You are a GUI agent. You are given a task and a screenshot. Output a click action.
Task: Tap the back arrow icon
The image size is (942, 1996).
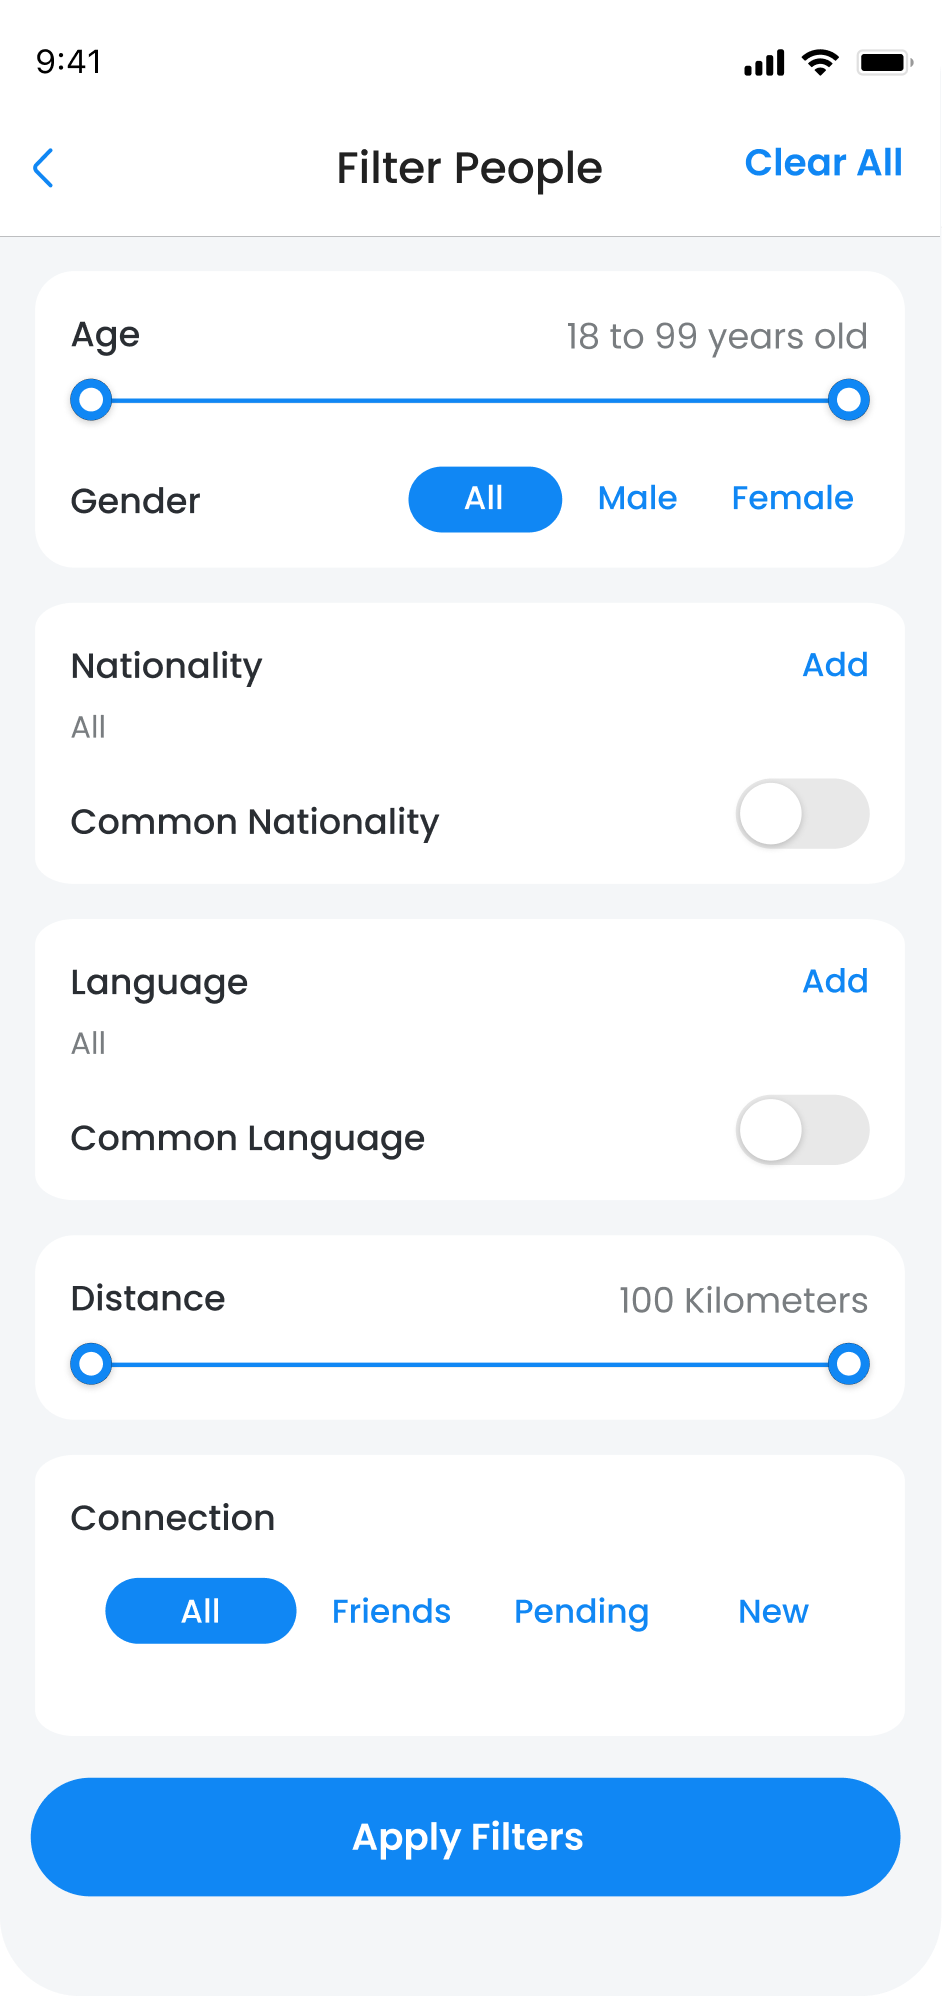43,168
